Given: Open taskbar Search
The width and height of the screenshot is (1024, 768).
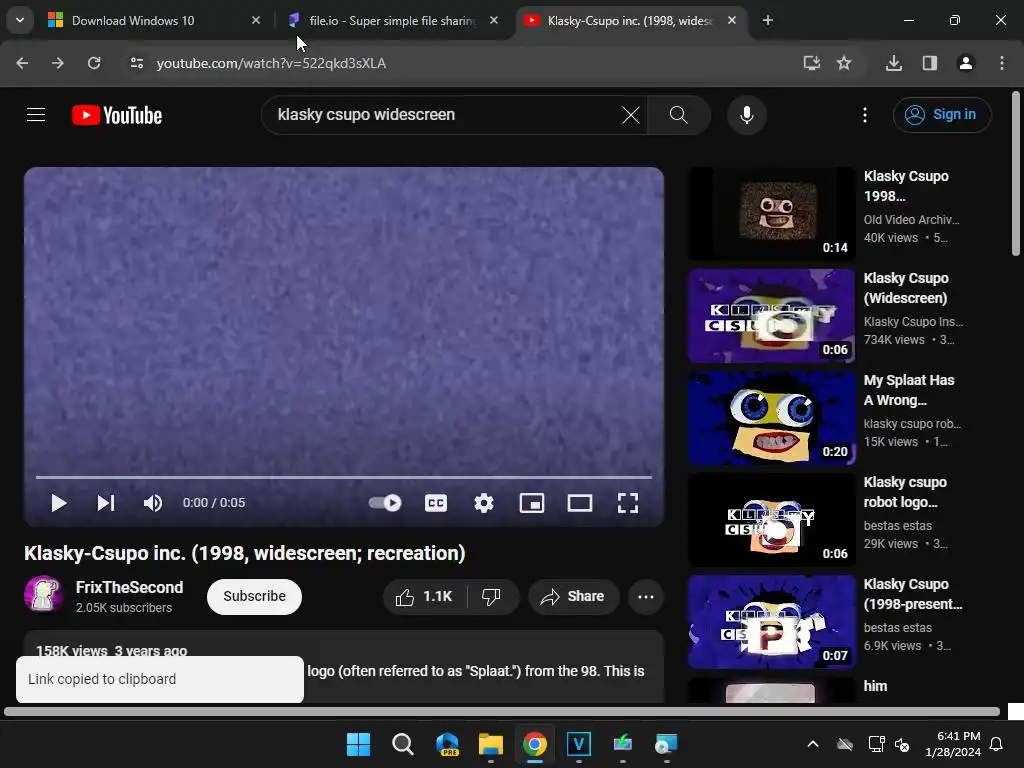Looking at the screenshot, I should point(402,744).
